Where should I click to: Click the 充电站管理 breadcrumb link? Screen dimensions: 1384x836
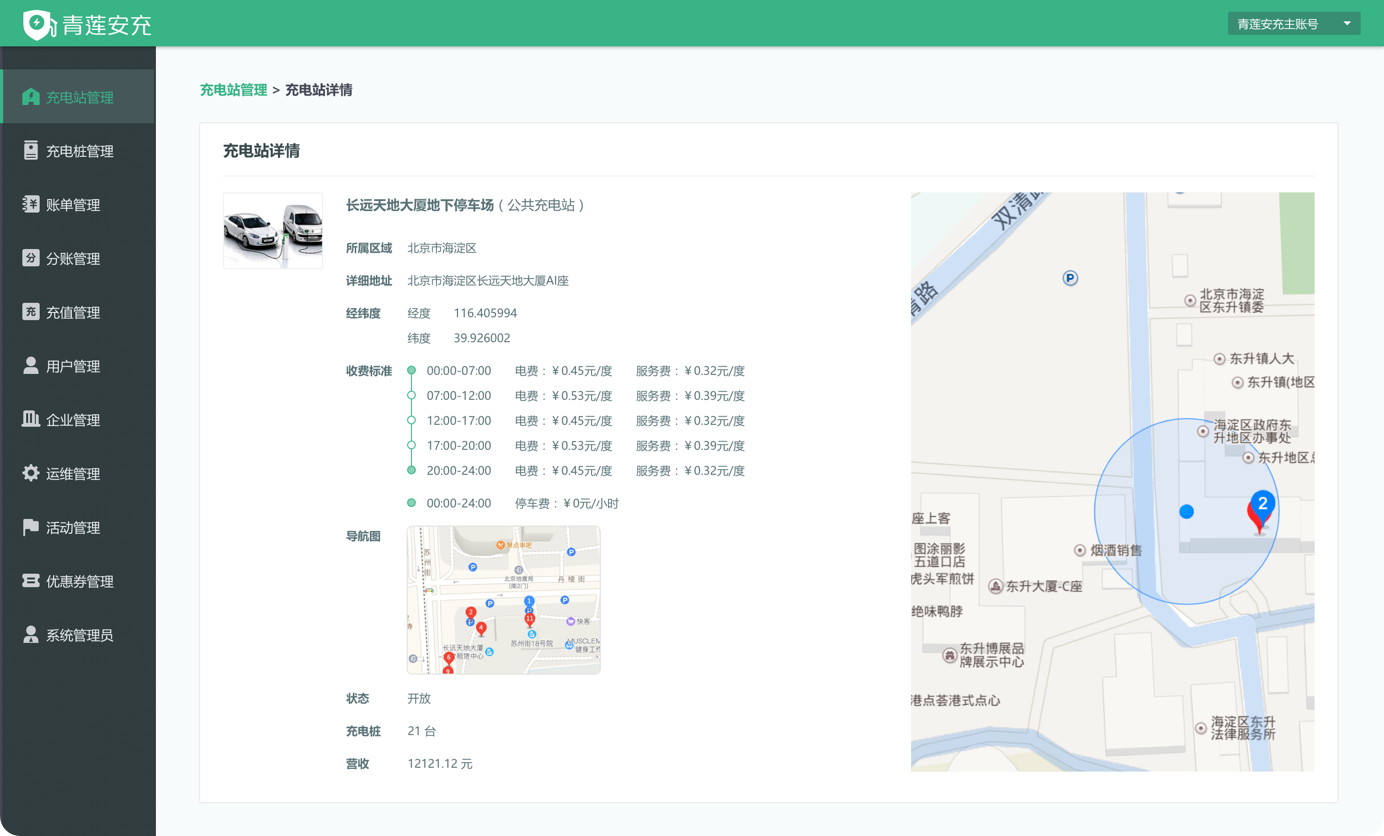click(x=233, y=90)
